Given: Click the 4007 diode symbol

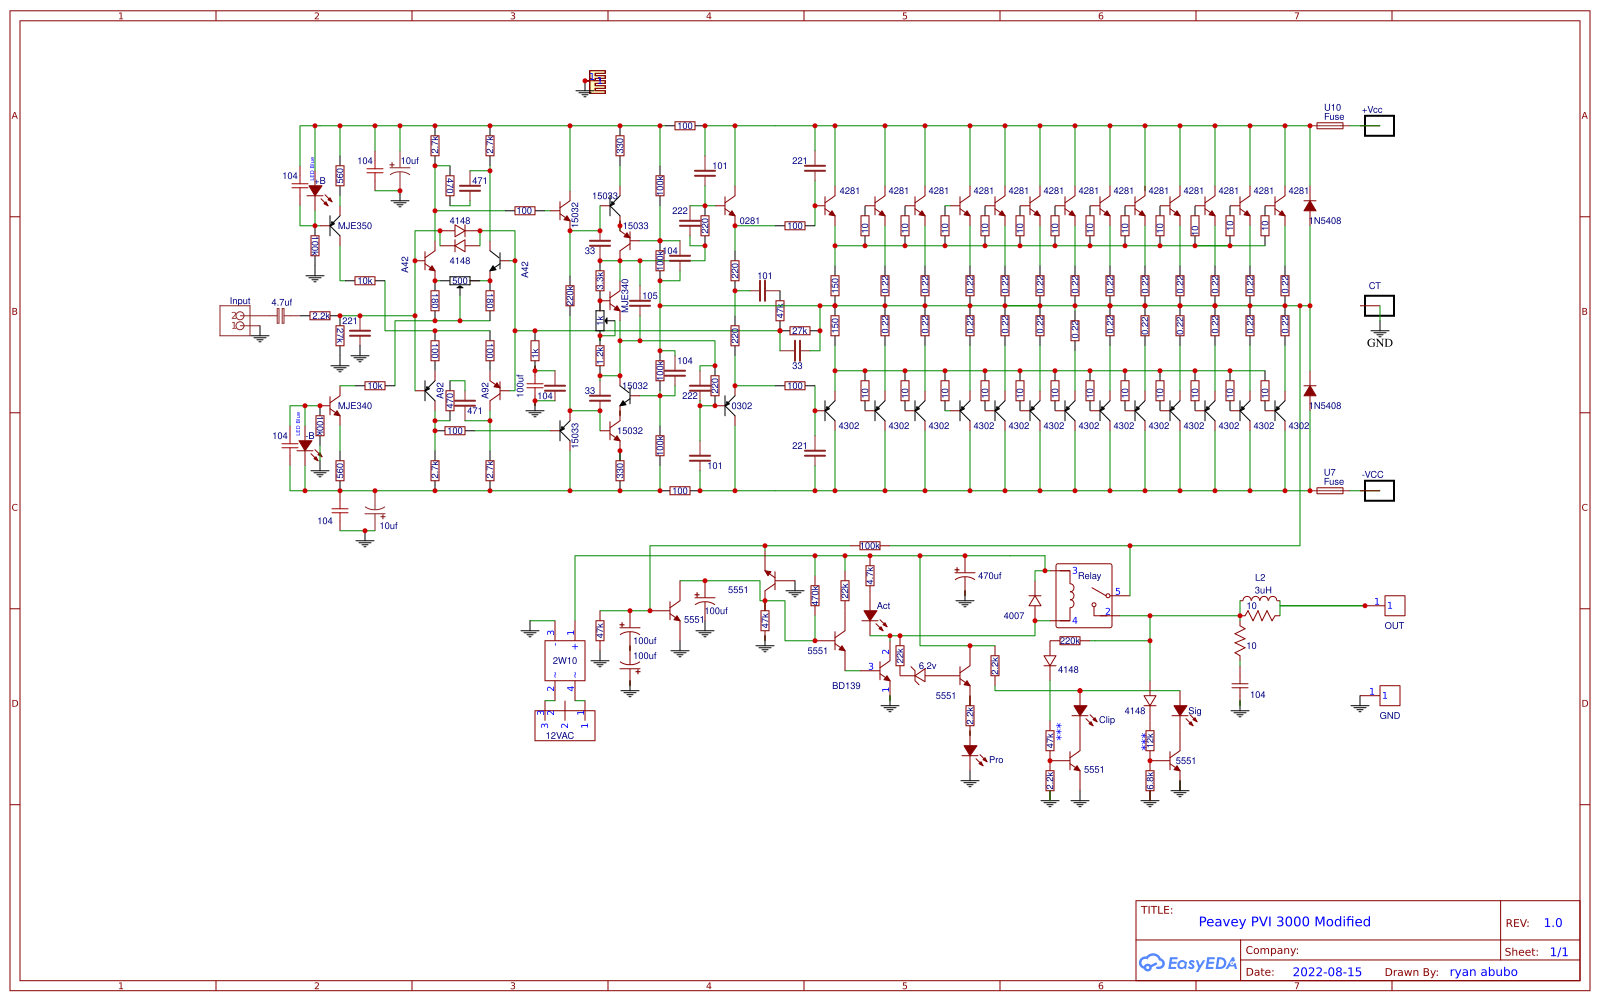Looking at the screenshot, I should 1034,600.
